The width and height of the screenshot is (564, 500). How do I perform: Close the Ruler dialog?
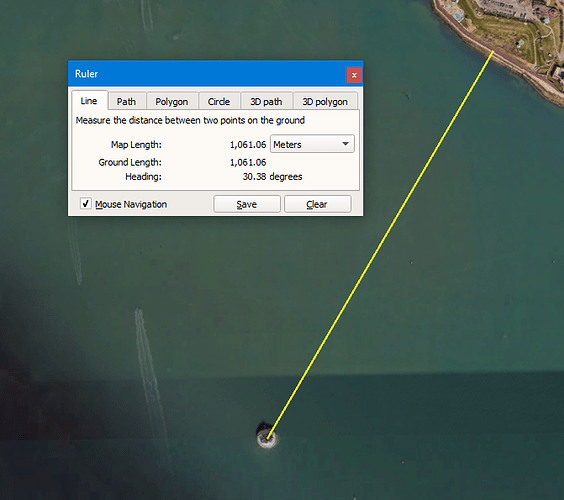(x=354, y=75)
